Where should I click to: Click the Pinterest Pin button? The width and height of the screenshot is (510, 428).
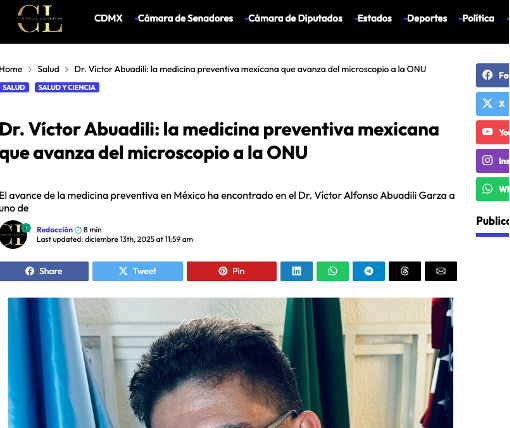pos(232,271)
